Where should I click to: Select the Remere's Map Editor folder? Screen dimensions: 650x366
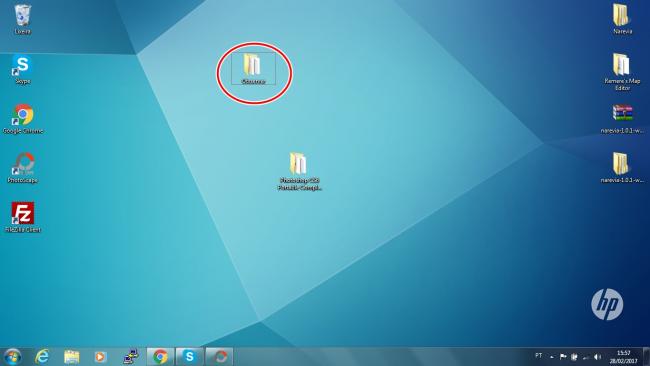tap(622, 72)
